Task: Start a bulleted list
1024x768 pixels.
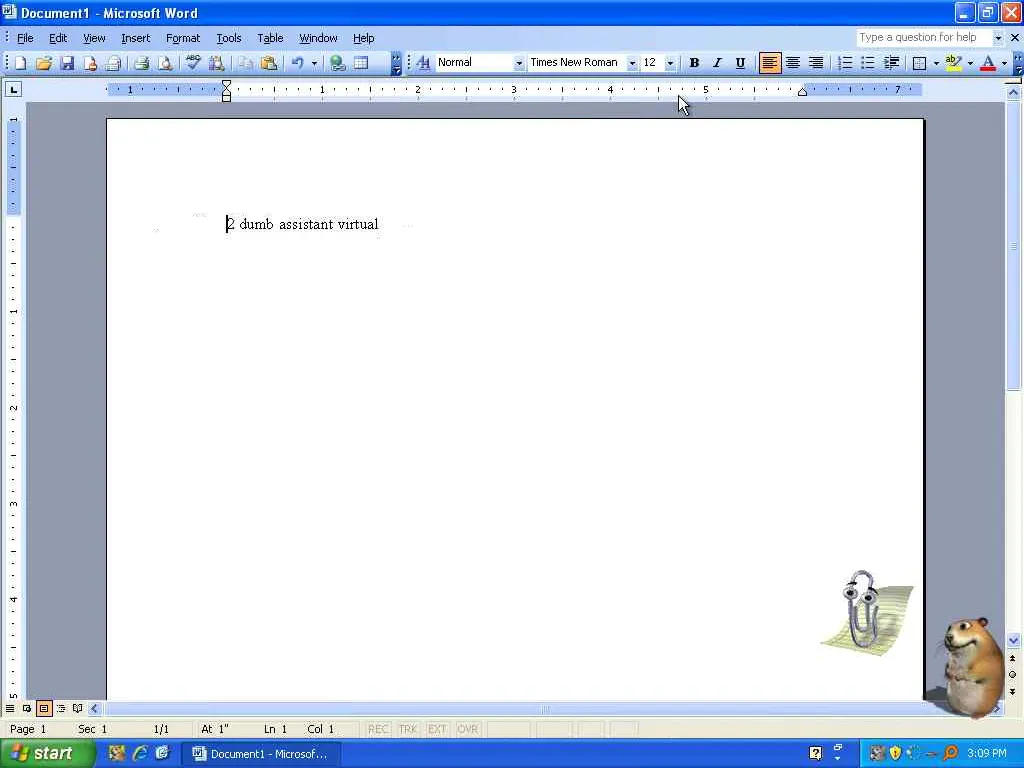Action: [x=867, y=63]
